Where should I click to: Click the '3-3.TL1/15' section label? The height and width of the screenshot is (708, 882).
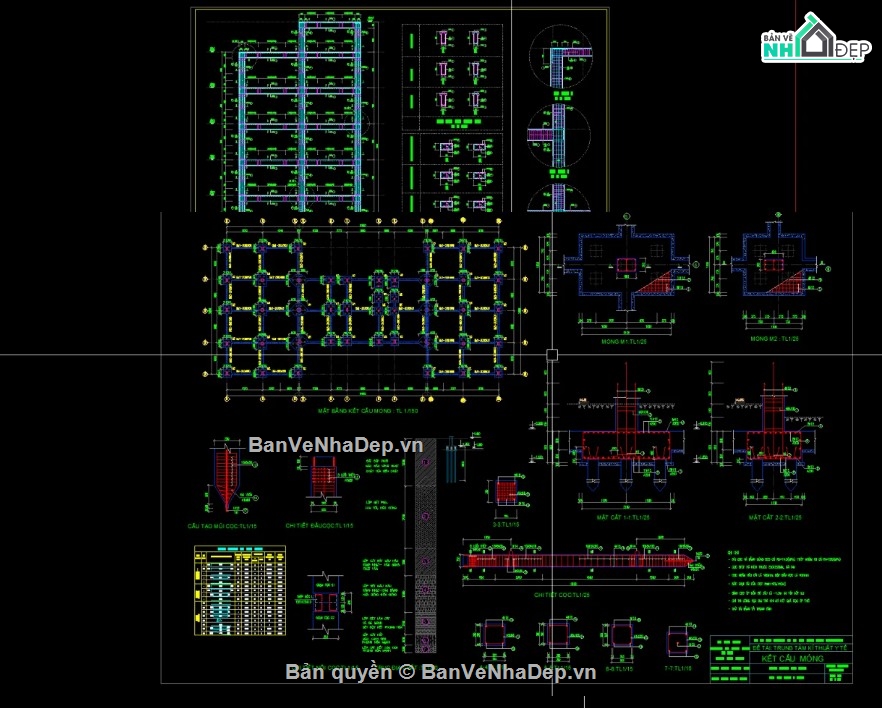tap(506, 525)
